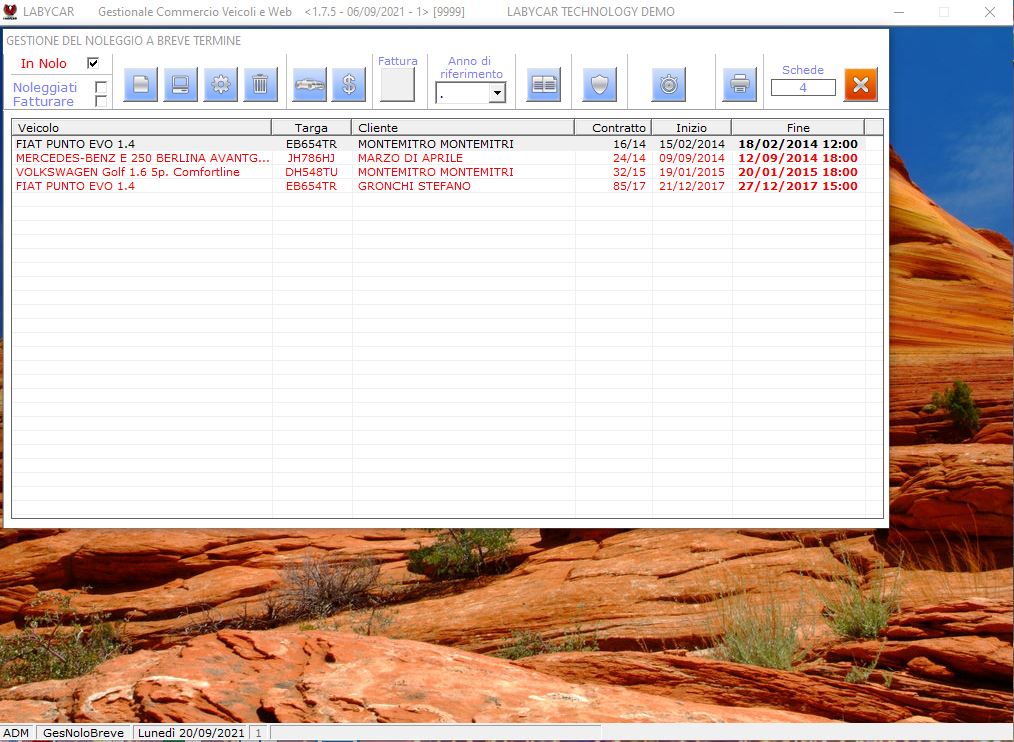The height and width of the screenshot is (742, 1014).
Task: Click the car vehicle toolbar icon
Action: [310, 84]
